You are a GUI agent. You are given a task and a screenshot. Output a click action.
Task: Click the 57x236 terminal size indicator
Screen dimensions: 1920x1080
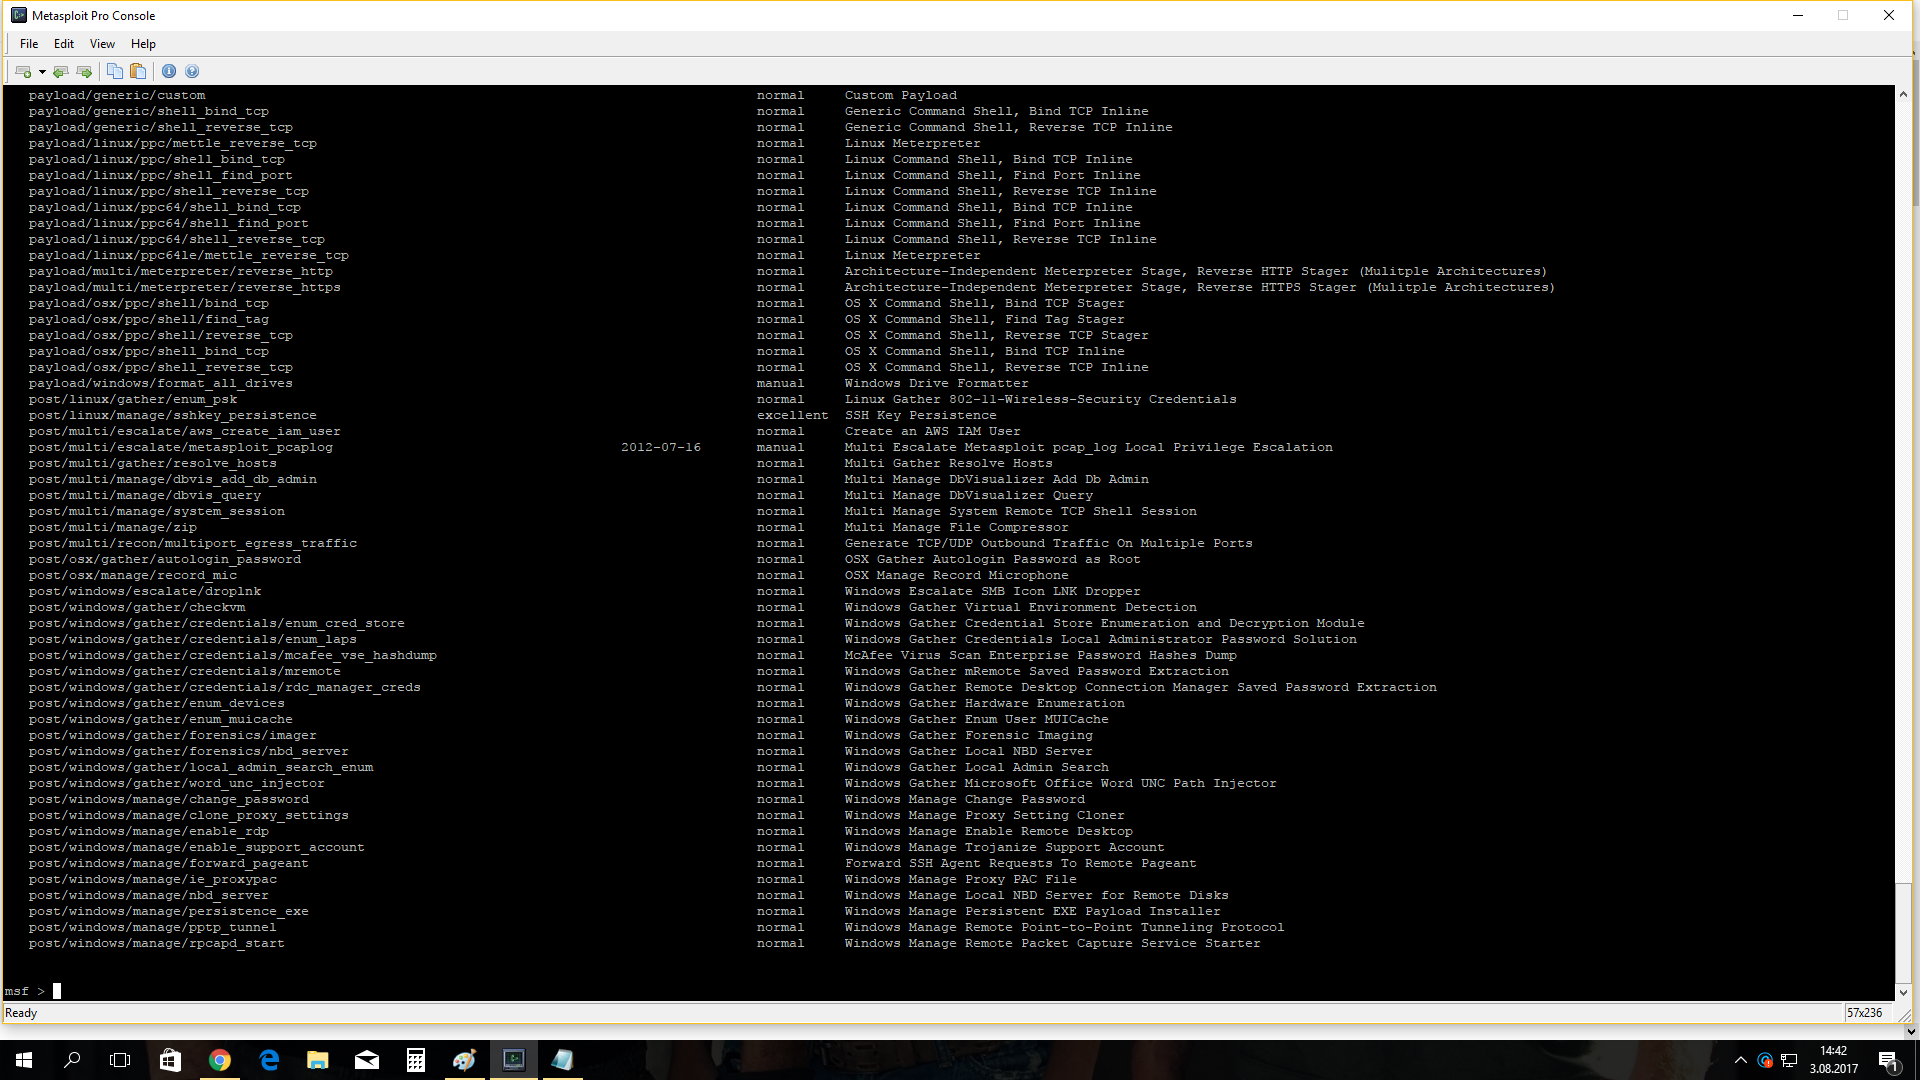[1864, 1013]
